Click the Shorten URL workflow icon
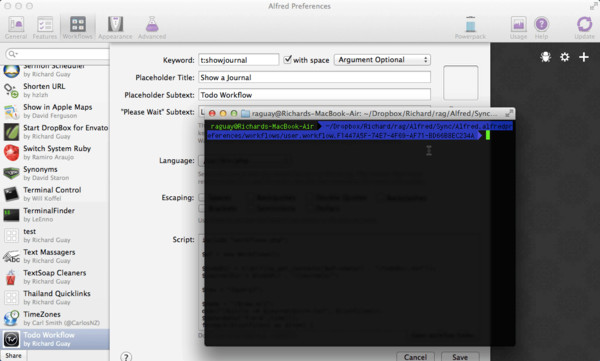The width and height of the screenshot is (600, 361). tap(11, 90)
